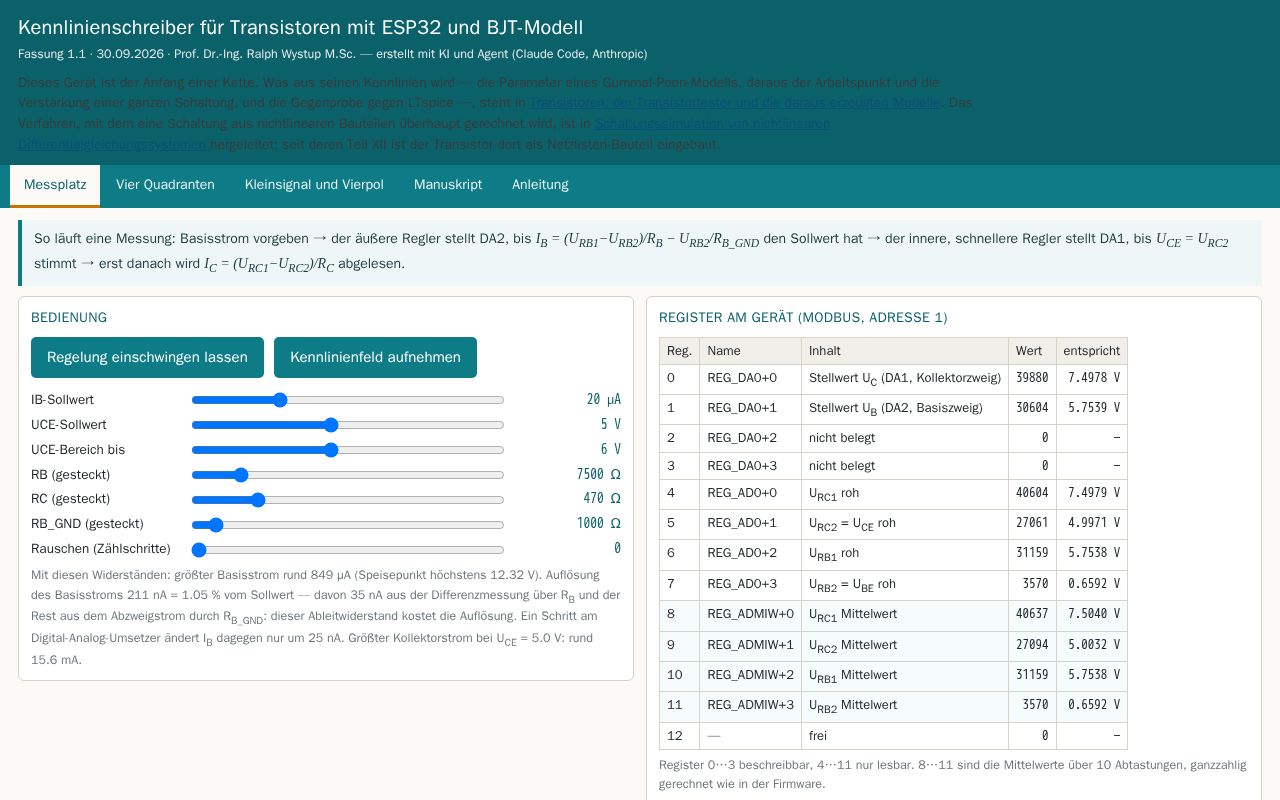Viewport: 1280px width, 800px height.
Task: Adjust the Rauschen (Zählschritte) slider
Action: point(348,549)
